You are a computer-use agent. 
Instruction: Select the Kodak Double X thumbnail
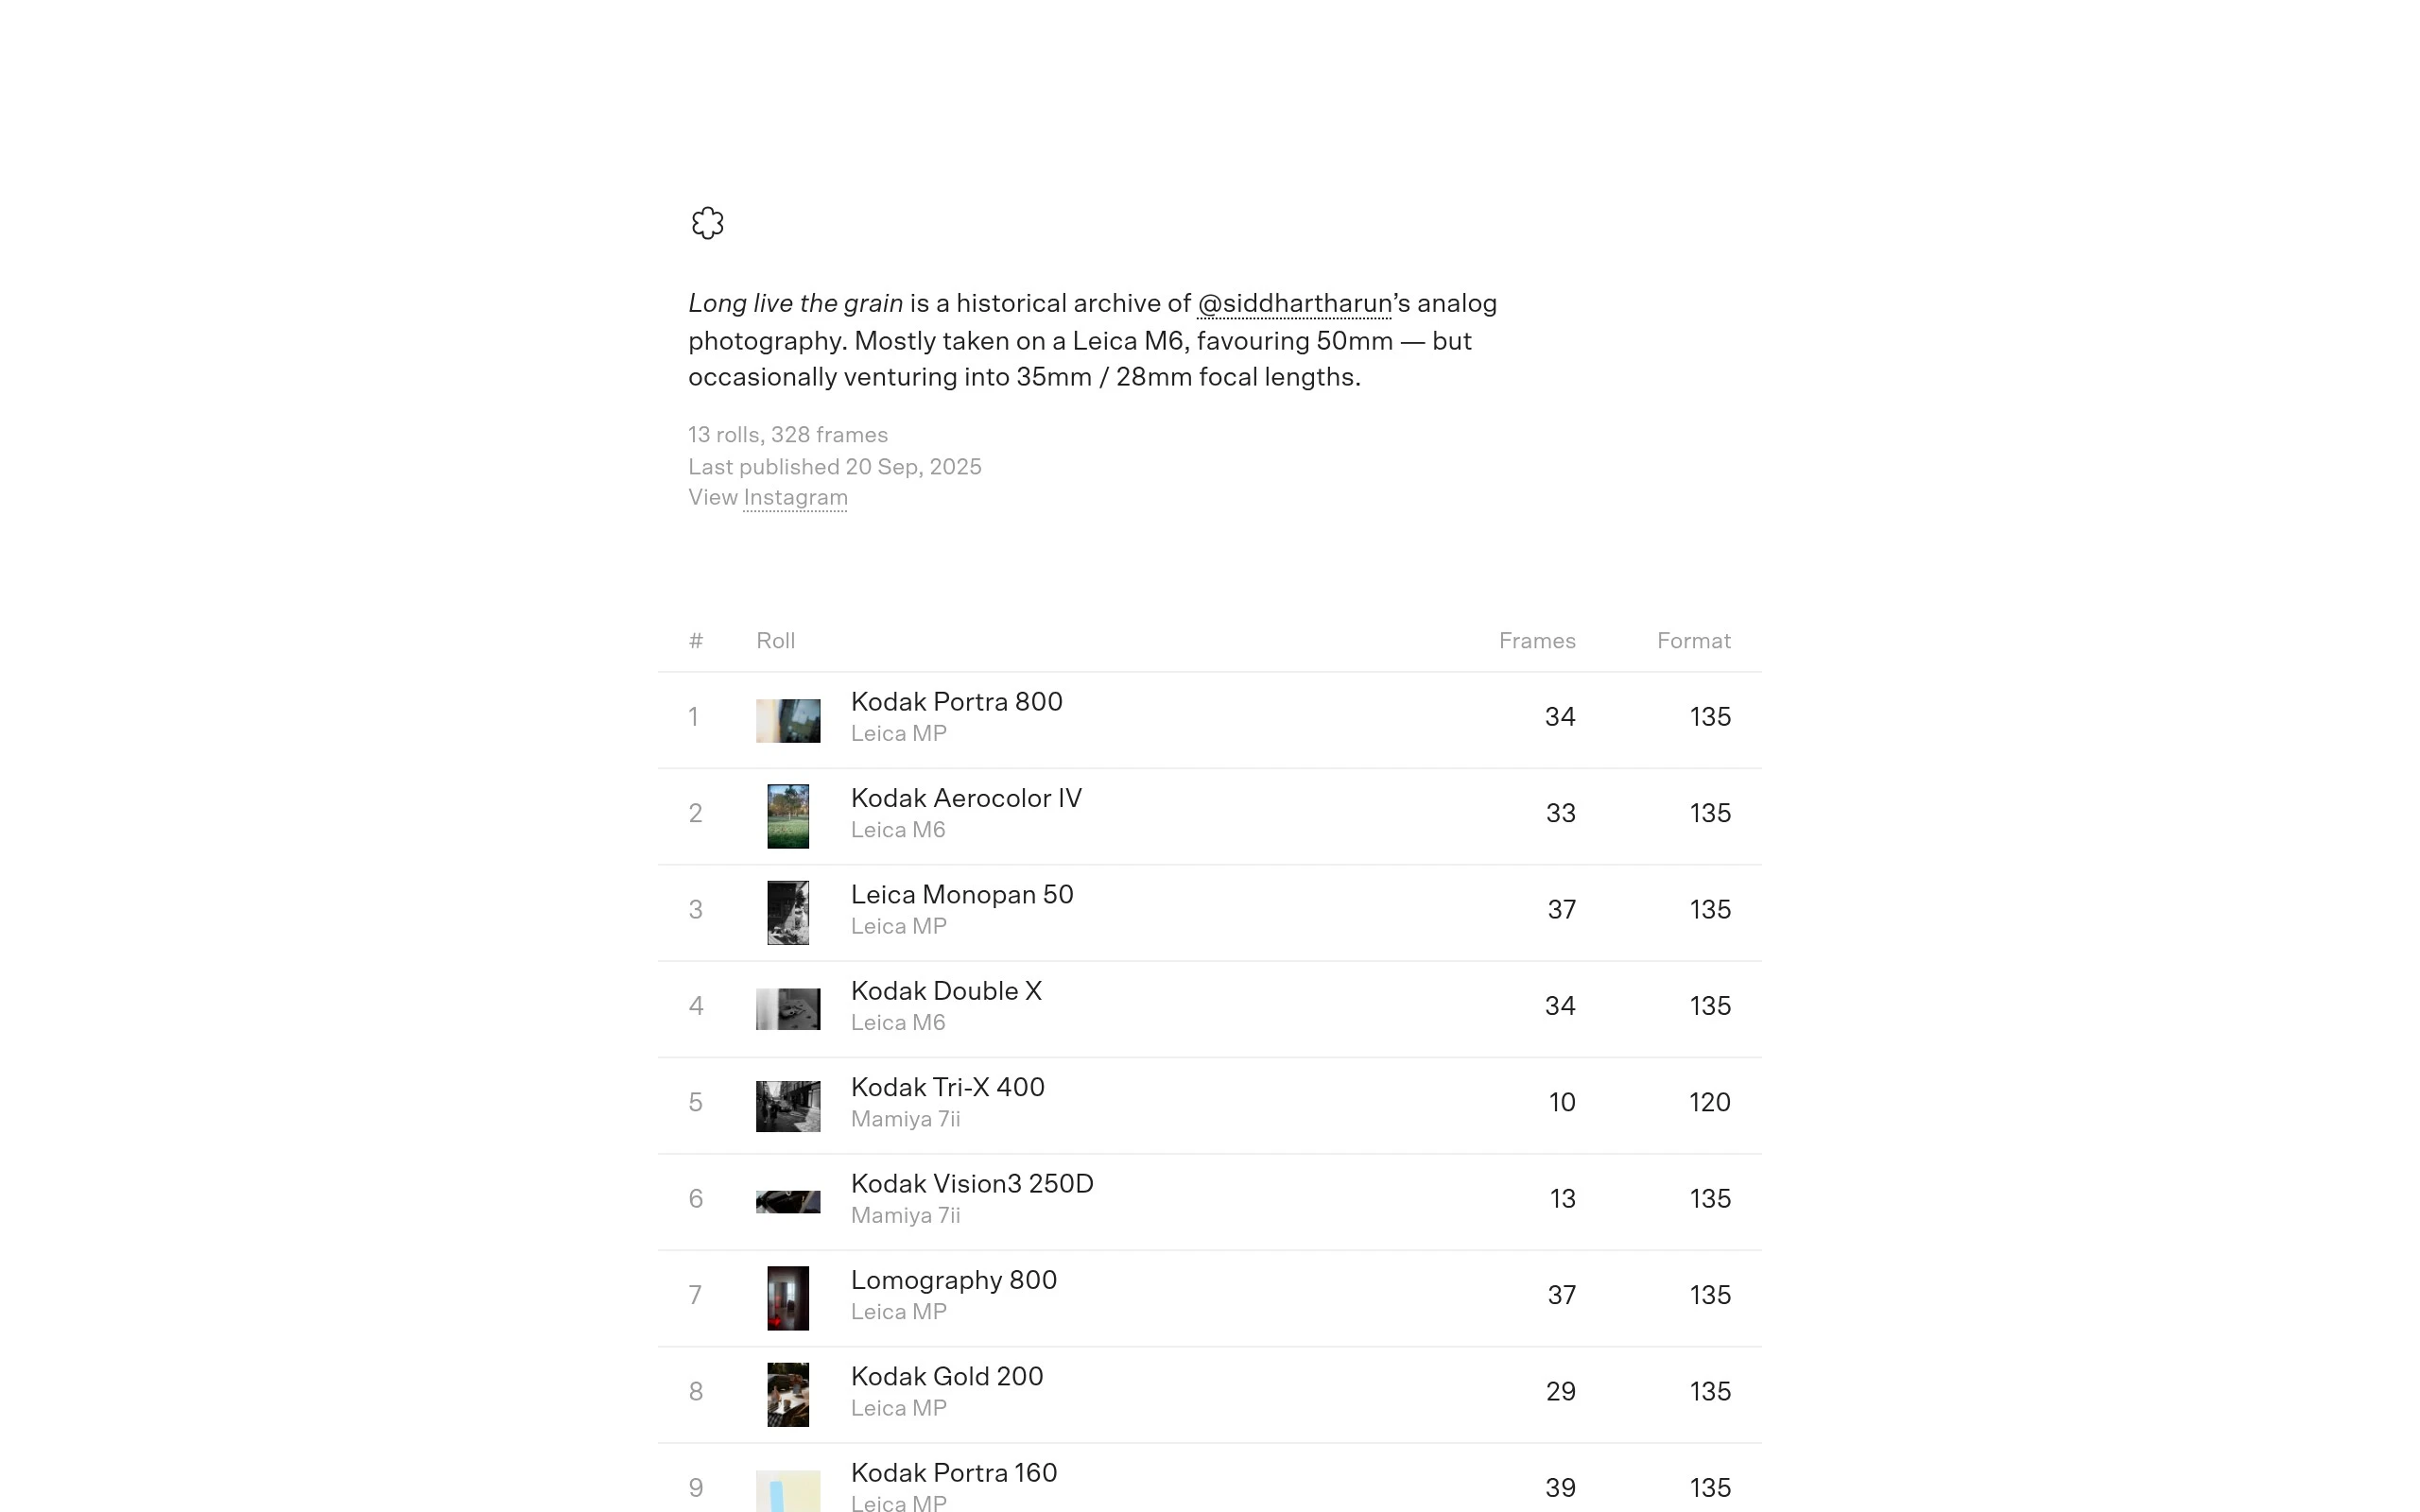coord(788,1008)
